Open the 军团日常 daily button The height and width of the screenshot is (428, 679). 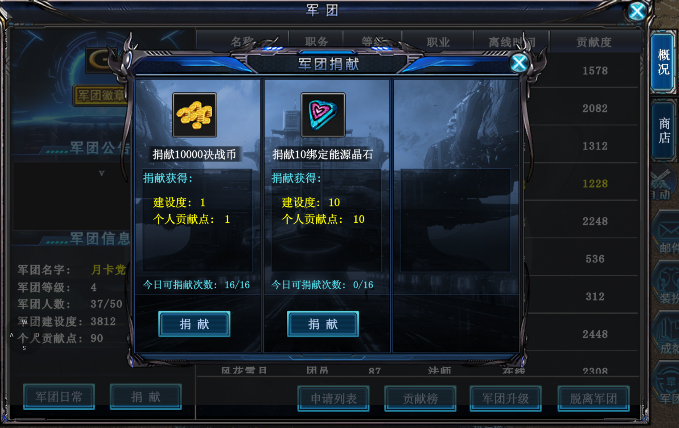(x=59, y=397)
